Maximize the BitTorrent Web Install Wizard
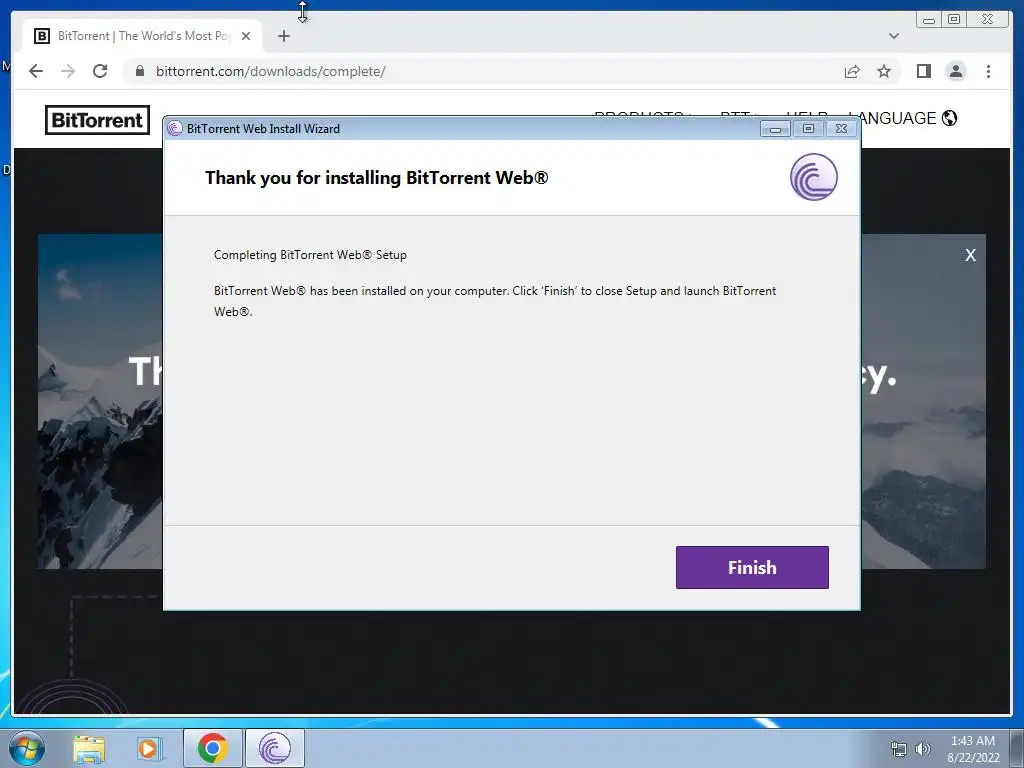Viewport: 1024px width, 768px height. point(808,129)
